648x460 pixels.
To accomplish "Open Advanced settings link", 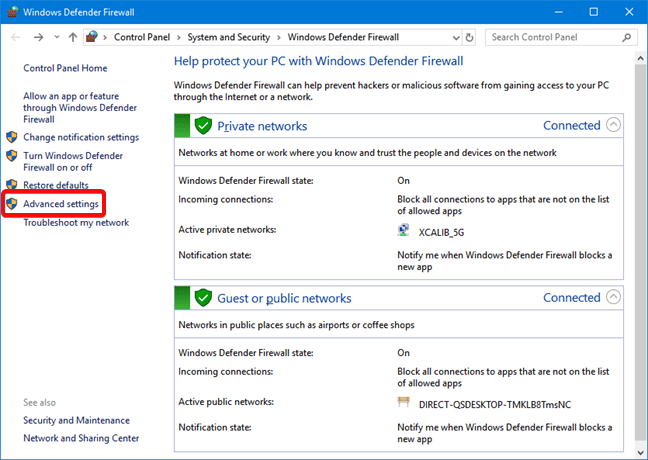I will (x=61, y=204).
